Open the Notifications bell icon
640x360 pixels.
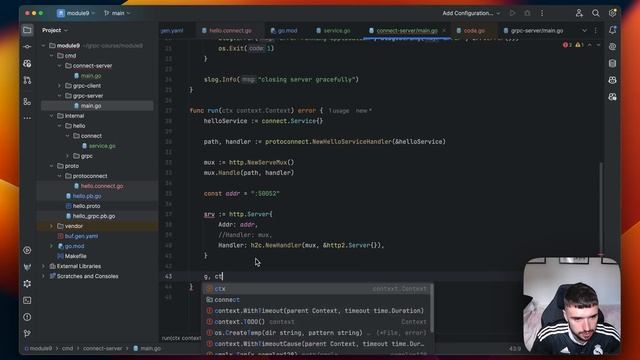pyautogui.click(x=612, y=30)
